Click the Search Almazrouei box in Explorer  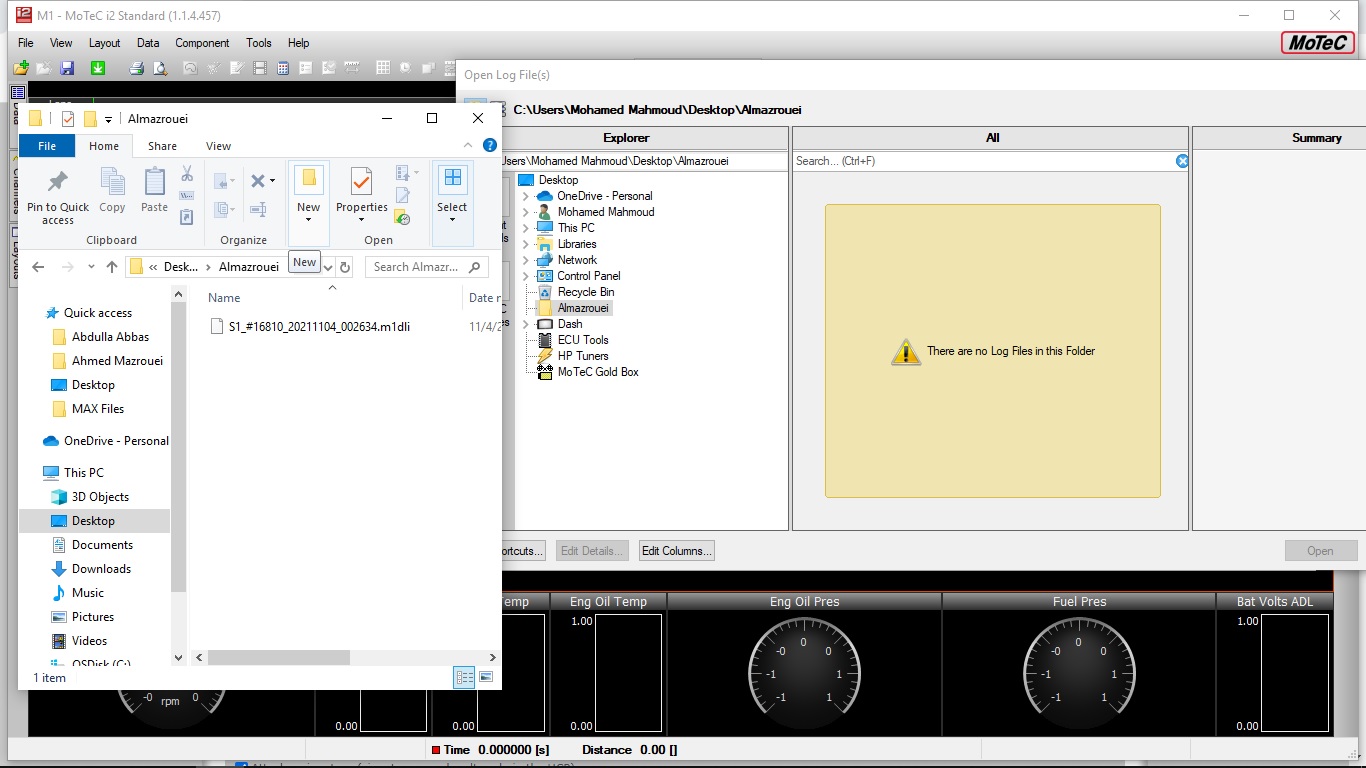(x=426, y=267)
